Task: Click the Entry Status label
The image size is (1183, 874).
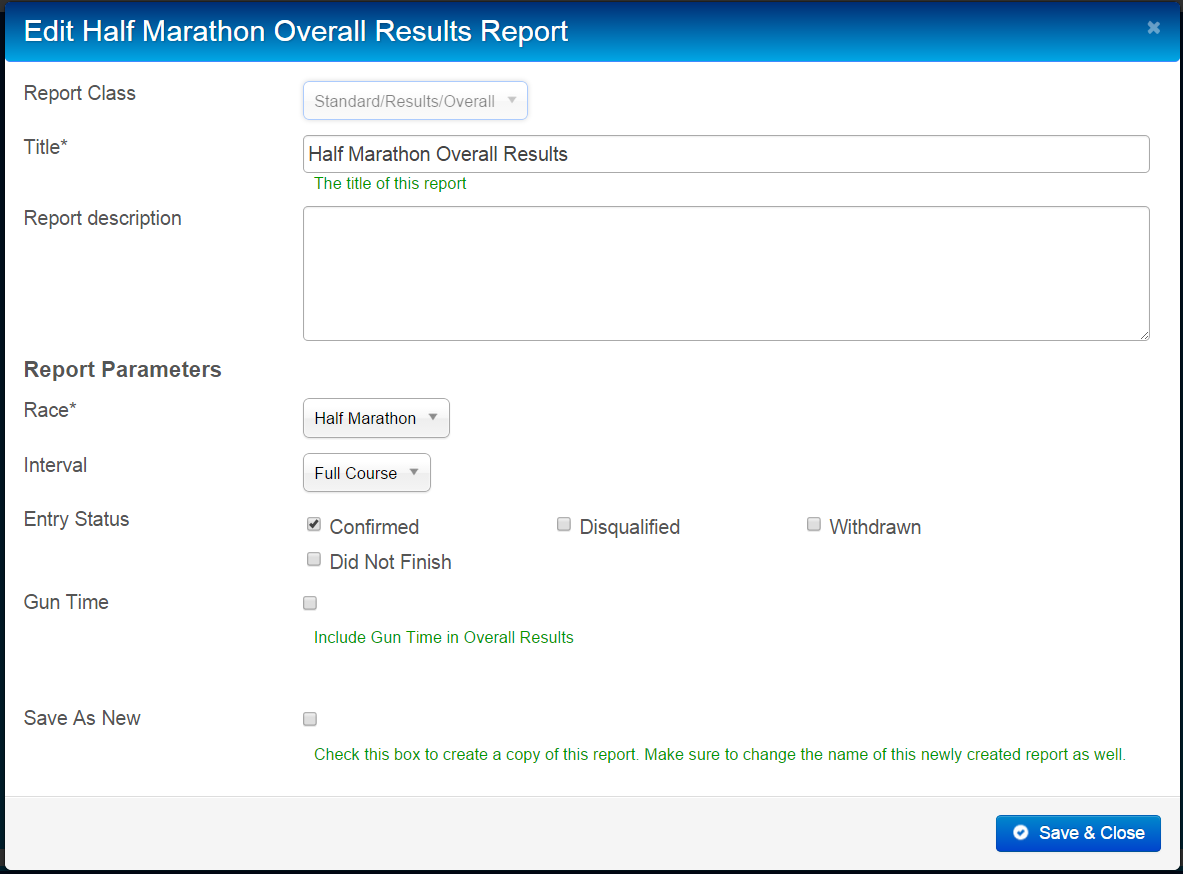Action: 76,519
